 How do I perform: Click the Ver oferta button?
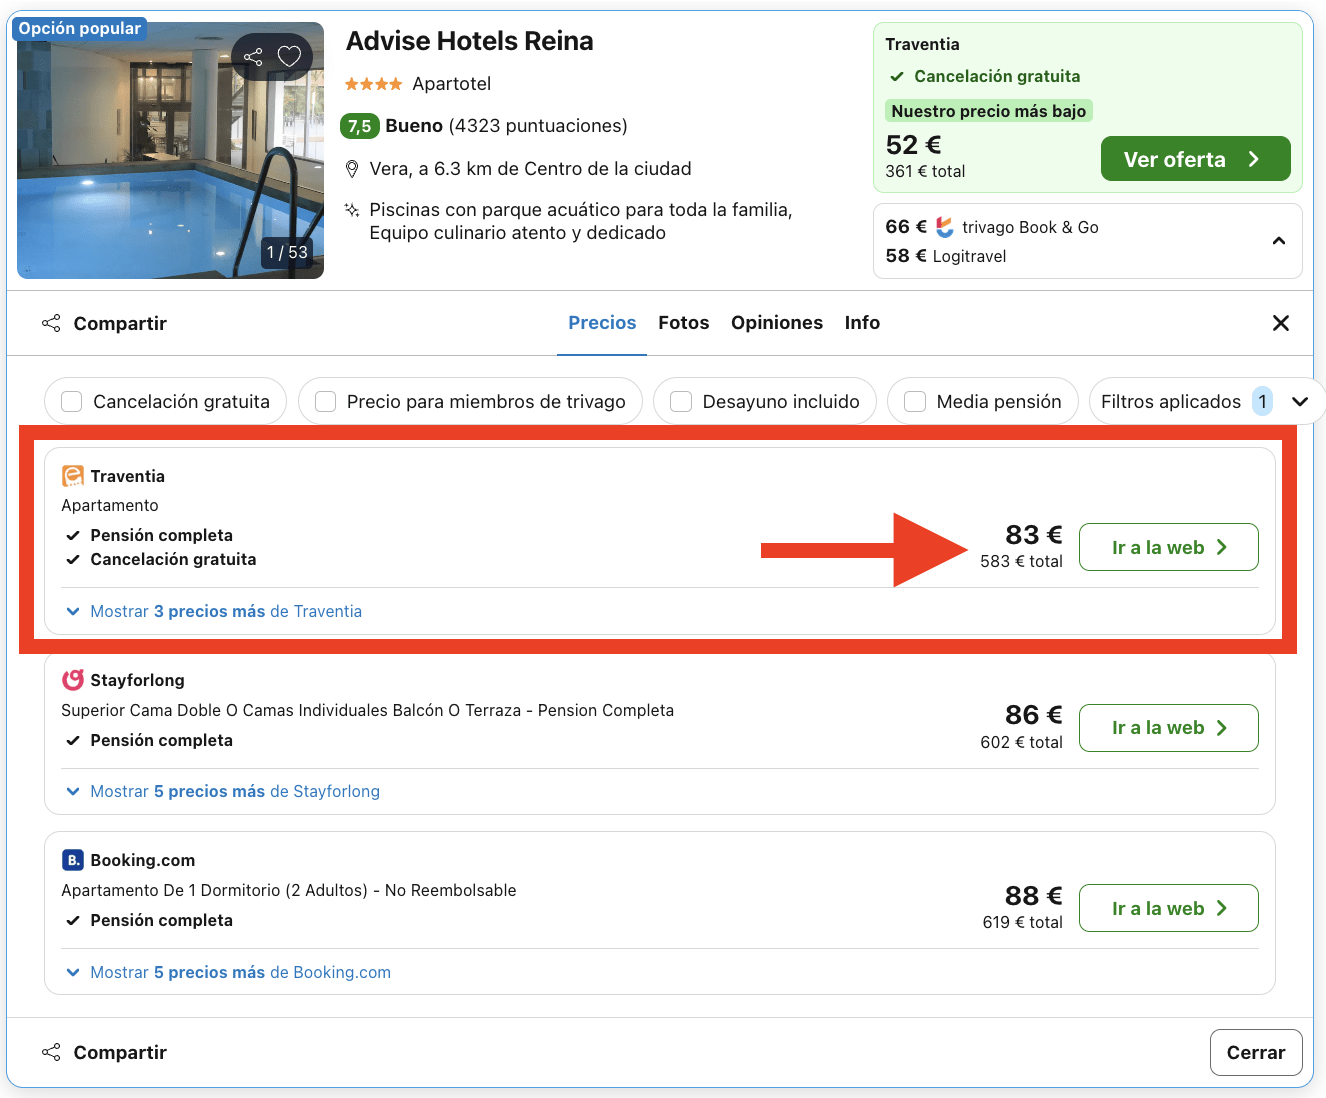click(x=1195, y=158)
